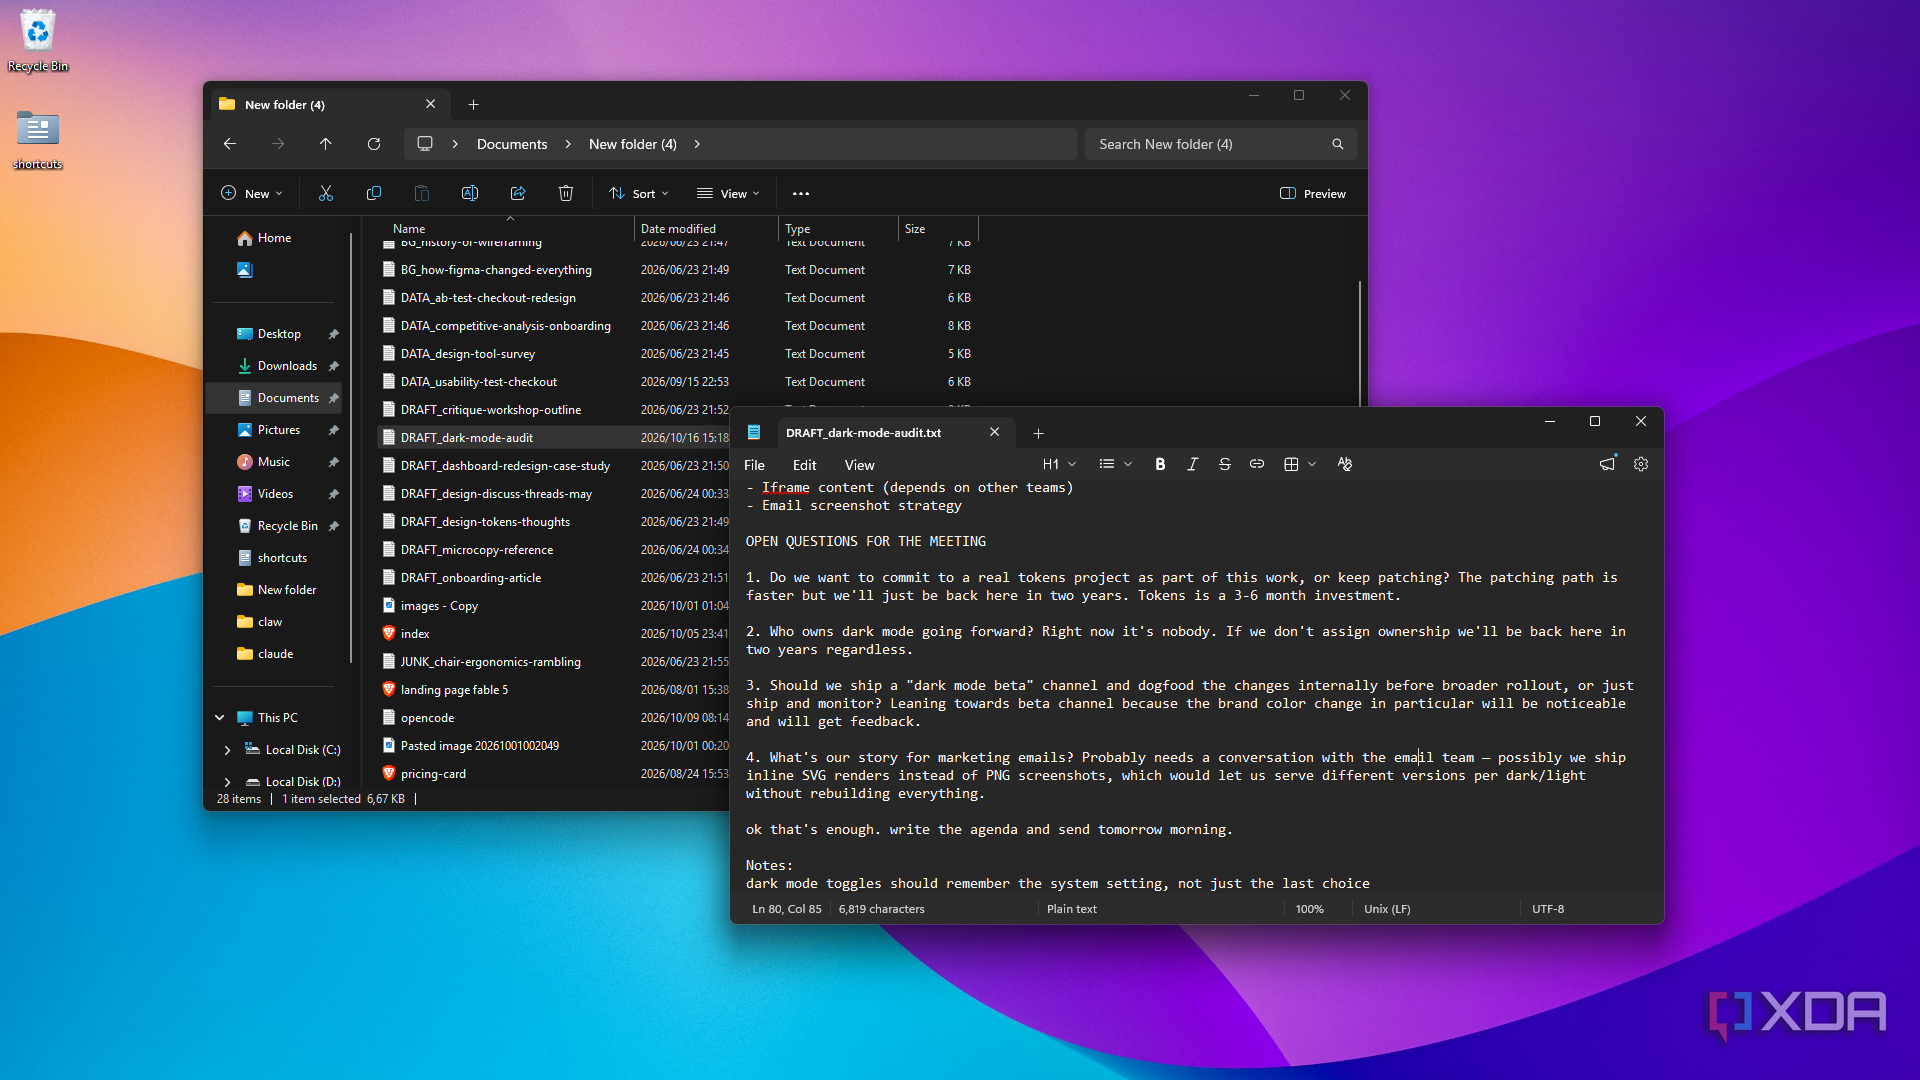The image size is (1920, 1080).
Task: Open Downloads in the File Explorer sidebar
Action: pos(277,366)
